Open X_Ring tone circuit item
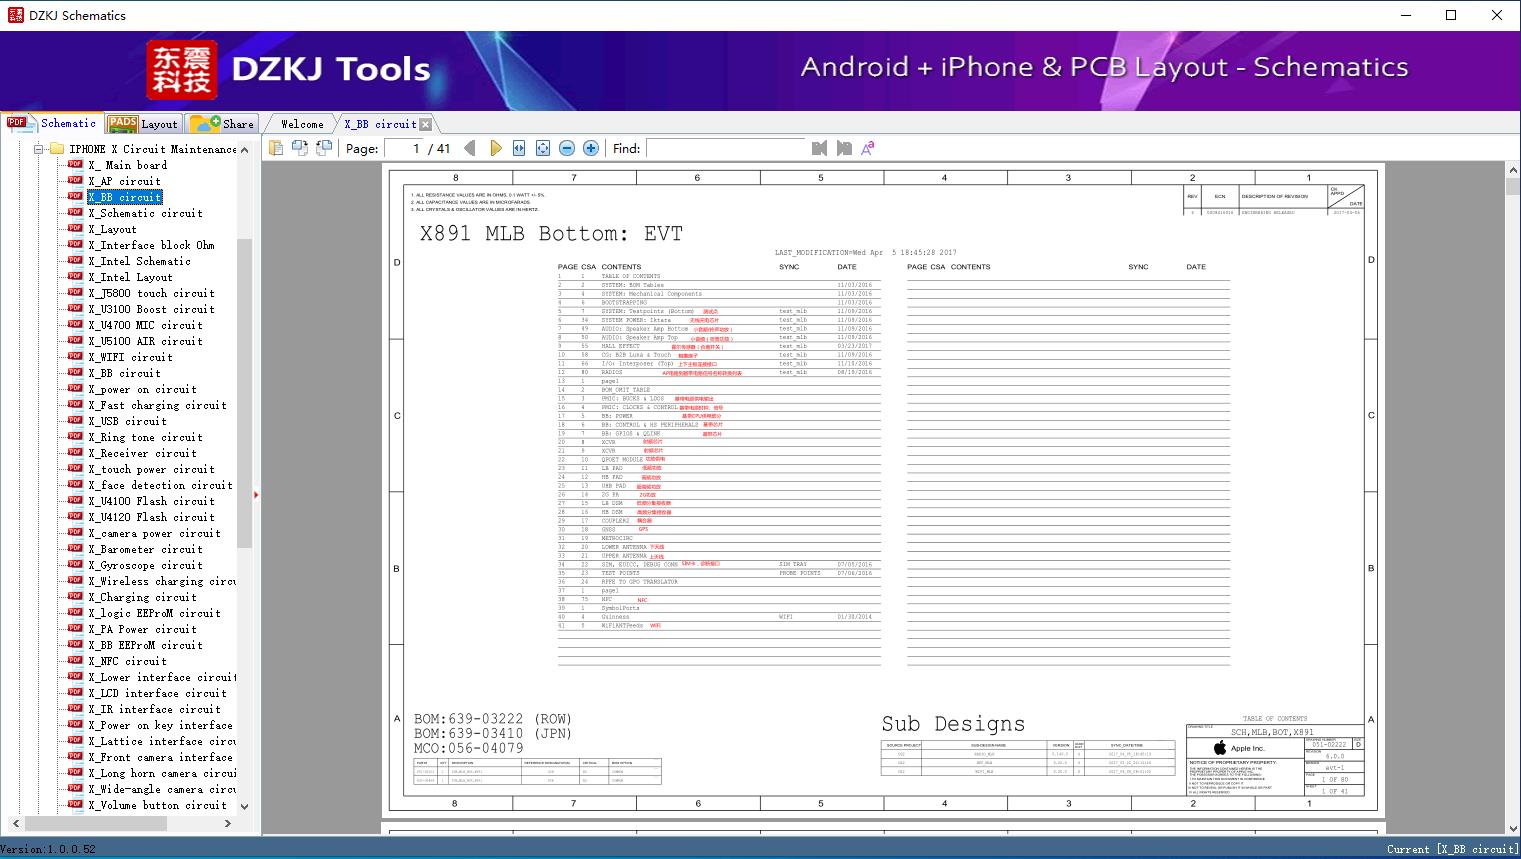This screenshot has width=1521, height=859. coord(145,437)
